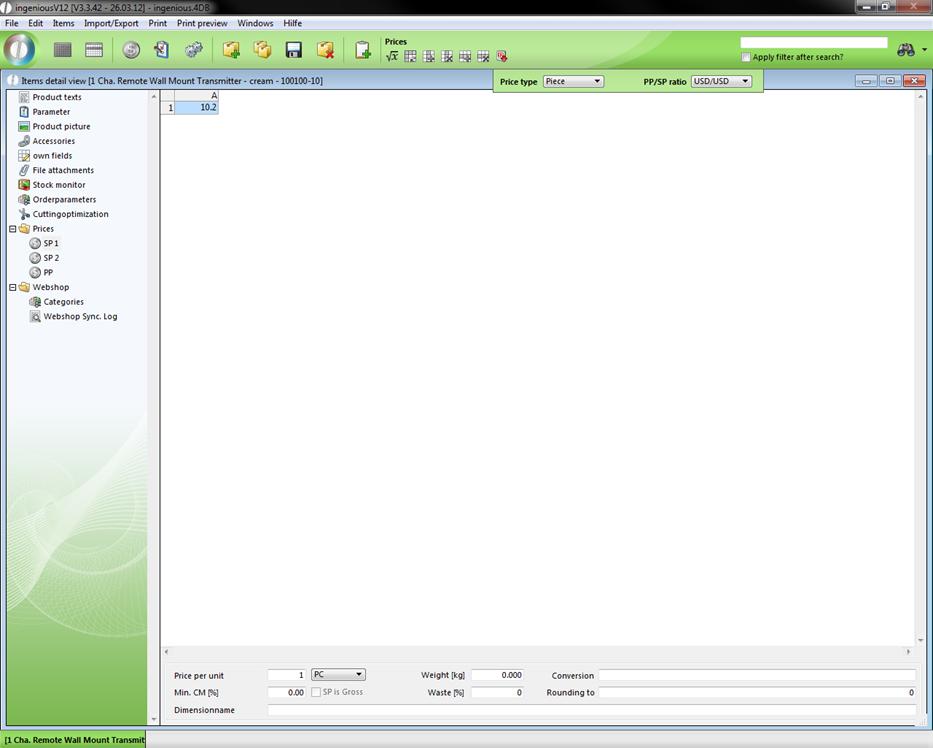Collapse the Prices tree folder
Screen dimensions: 933x748
[x=13, y=229]
